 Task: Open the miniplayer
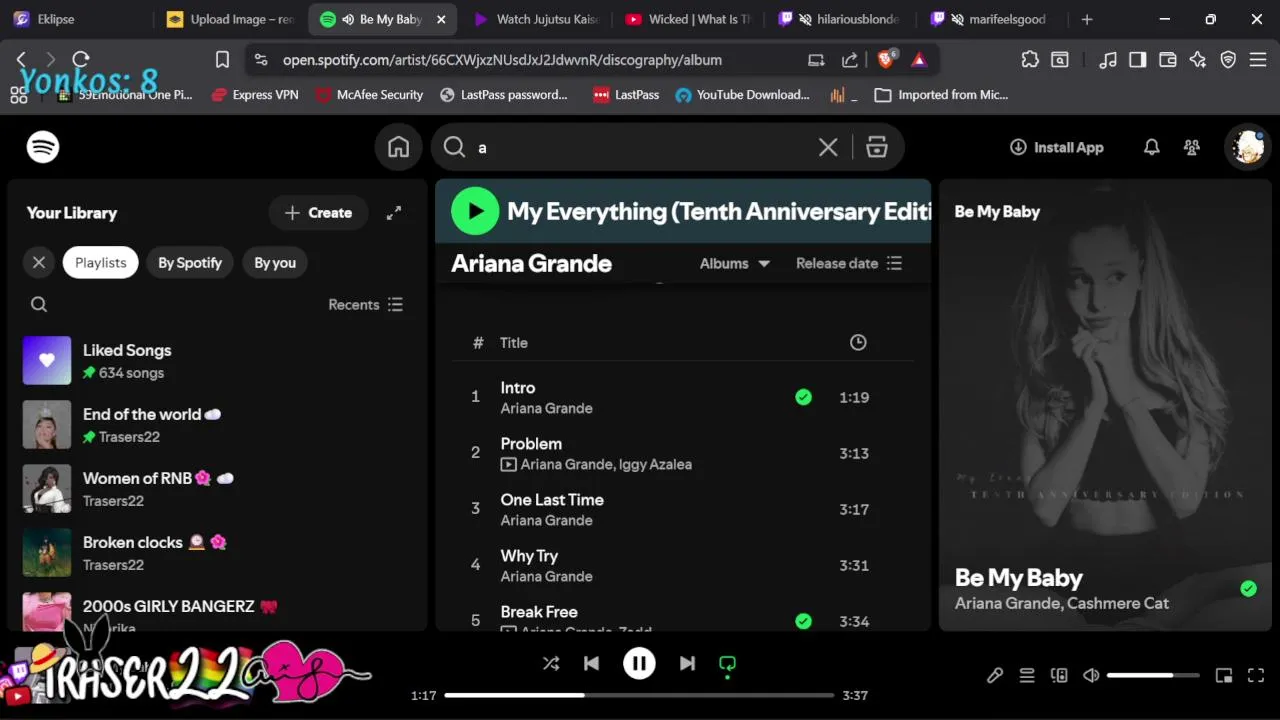[x=1224, y=675]
